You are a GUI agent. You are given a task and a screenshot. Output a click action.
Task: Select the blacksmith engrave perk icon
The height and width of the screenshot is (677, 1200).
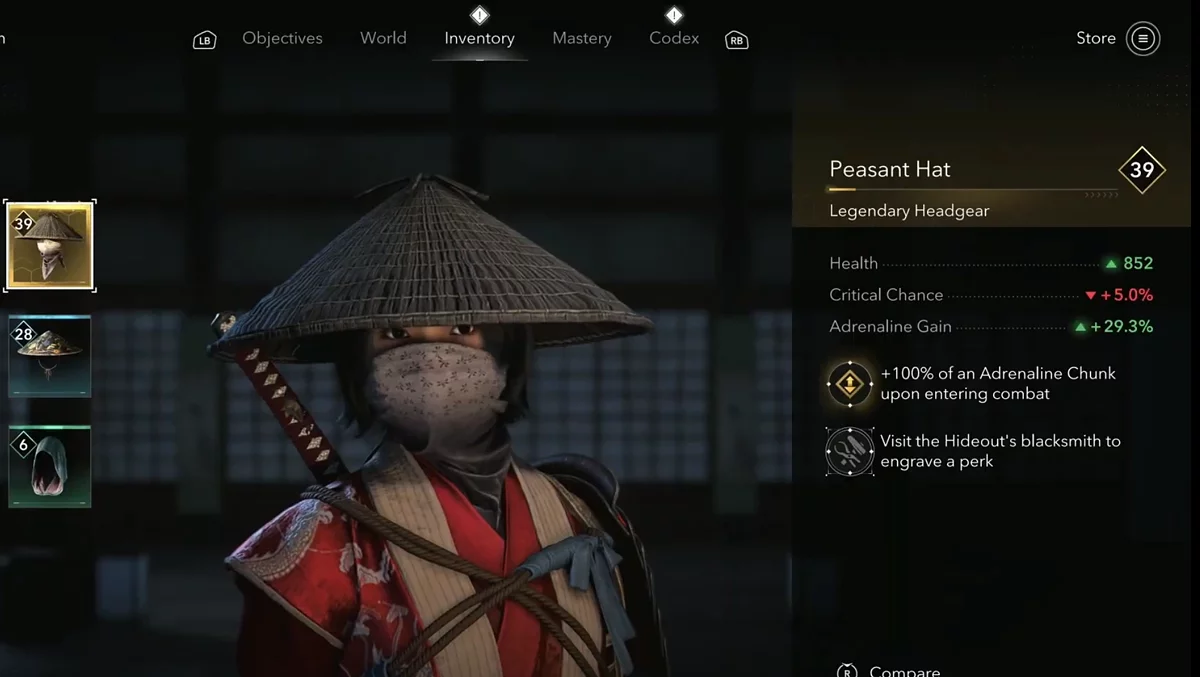pyautogui.click(x=850, y=451)
